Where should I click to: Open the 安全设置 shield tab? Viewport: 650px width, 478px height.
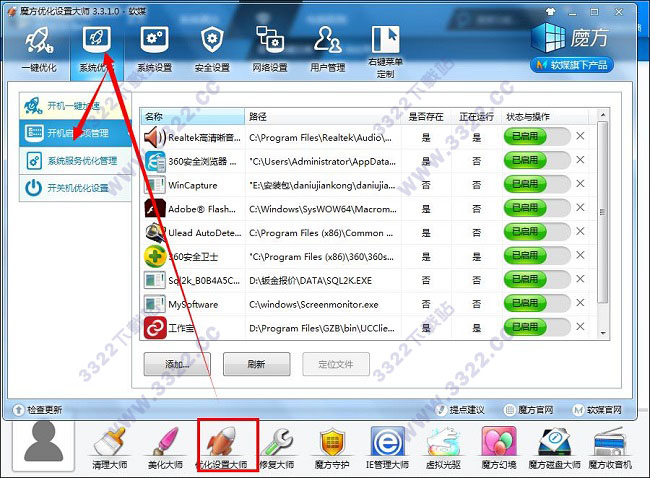212,50
